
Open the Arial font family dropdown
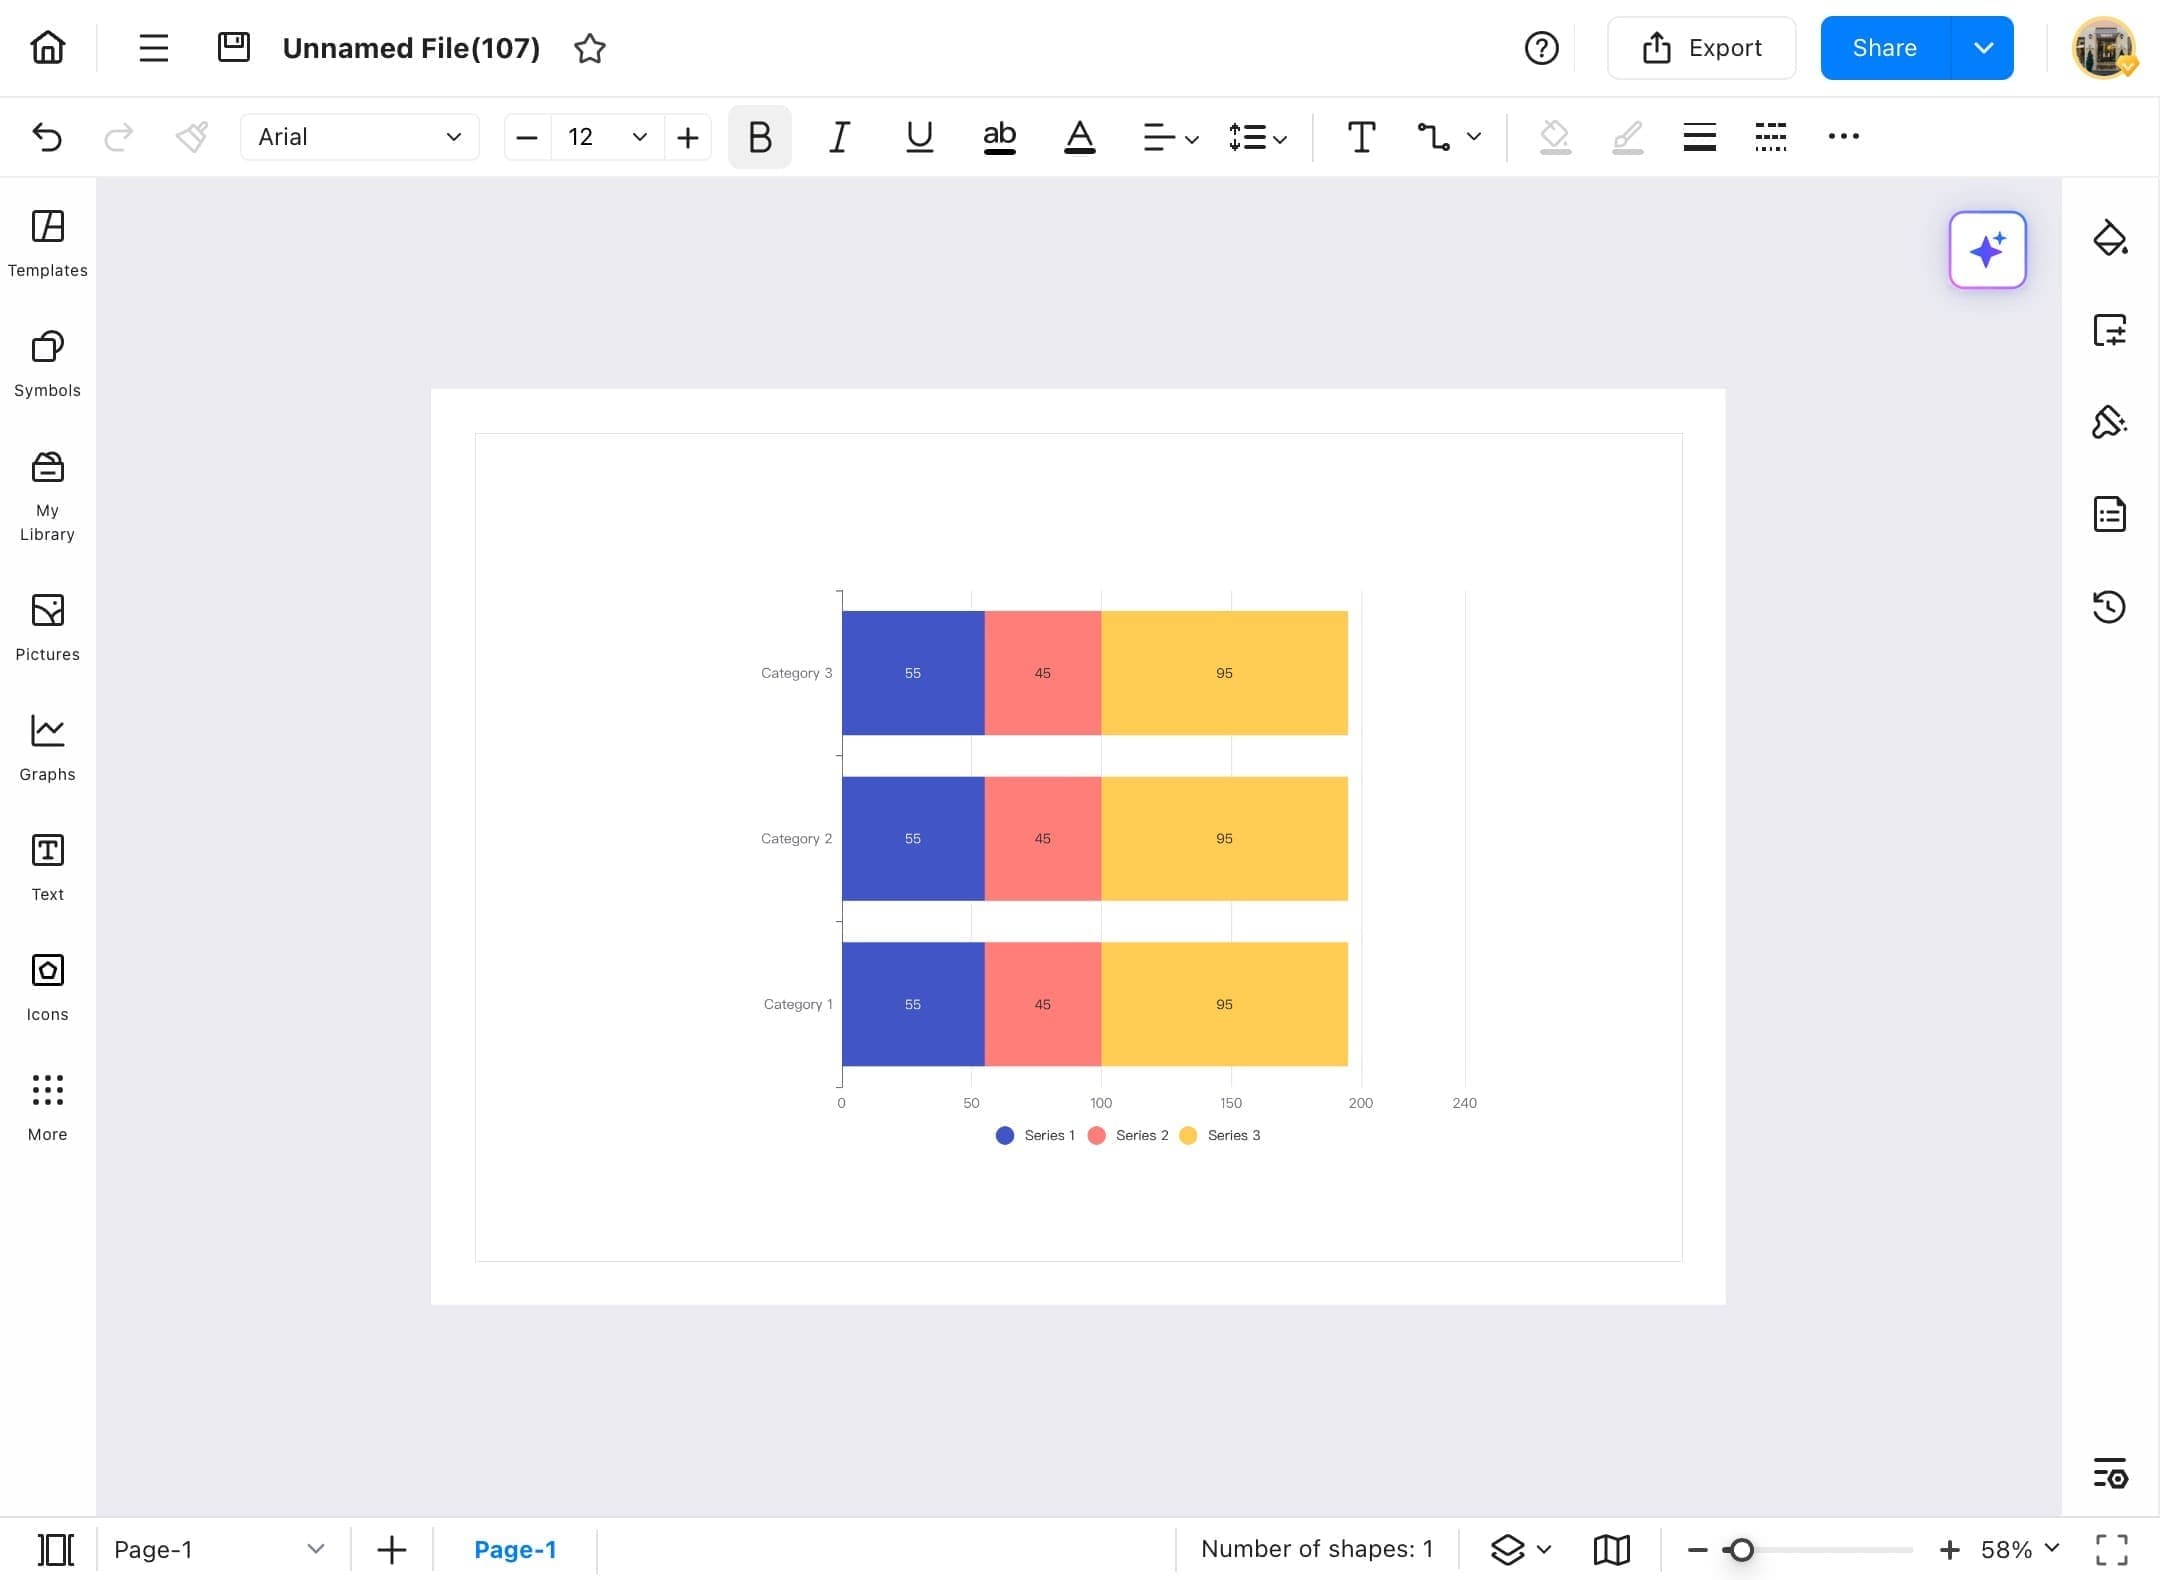click(359, 137)
